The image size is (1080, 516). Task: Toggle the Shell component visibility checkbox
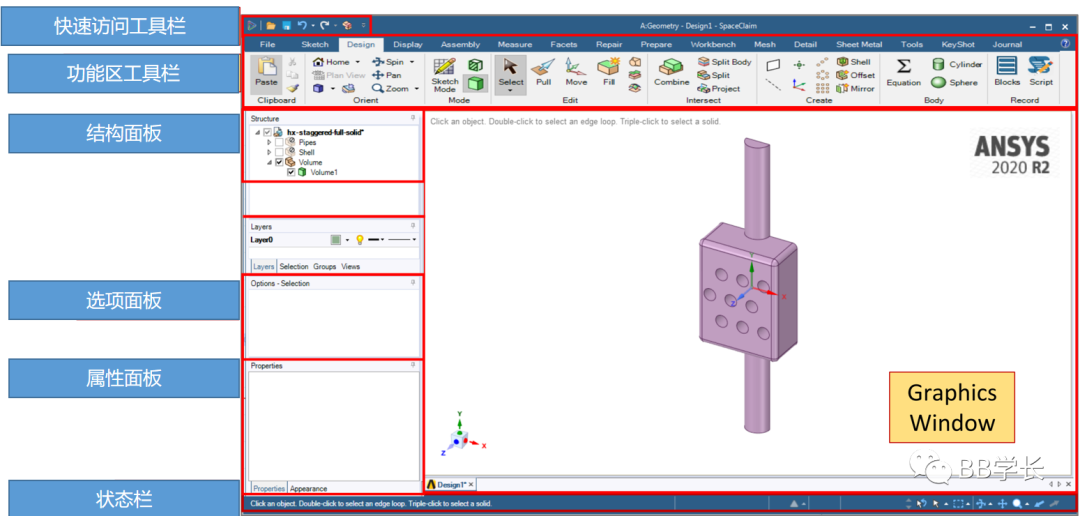(278, 152)
